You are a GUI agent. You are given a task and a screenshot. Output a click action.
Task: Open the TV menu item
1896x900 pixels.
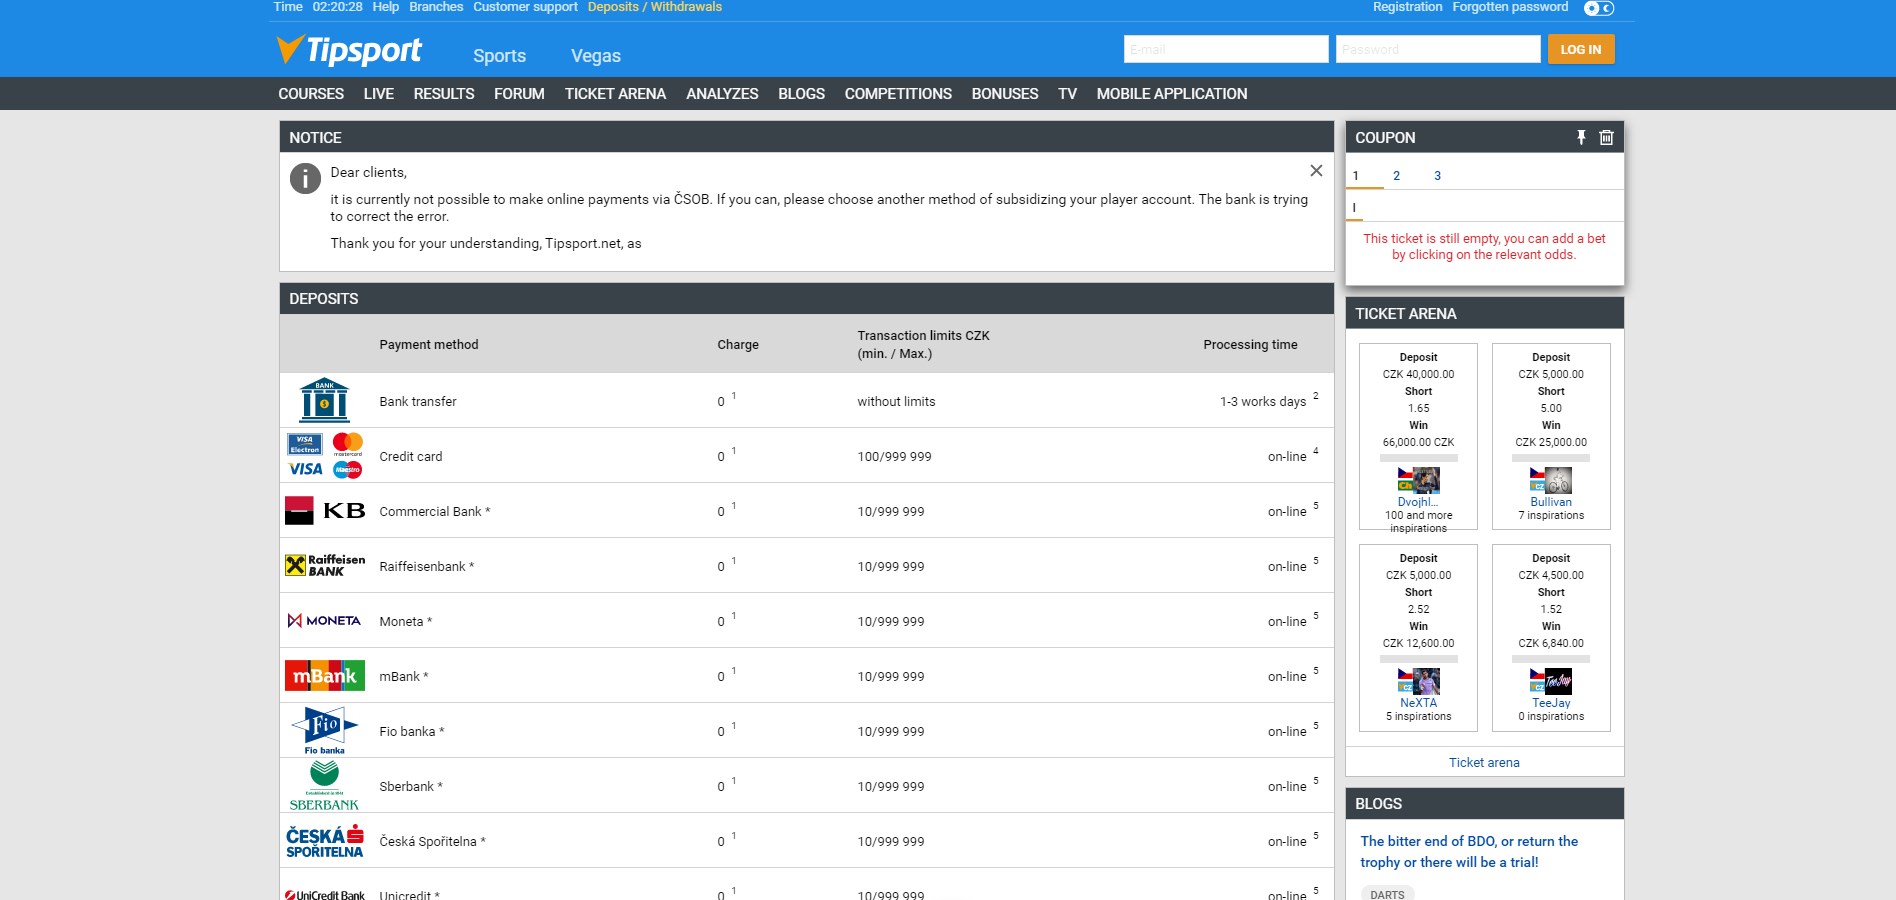[1067, 93]
